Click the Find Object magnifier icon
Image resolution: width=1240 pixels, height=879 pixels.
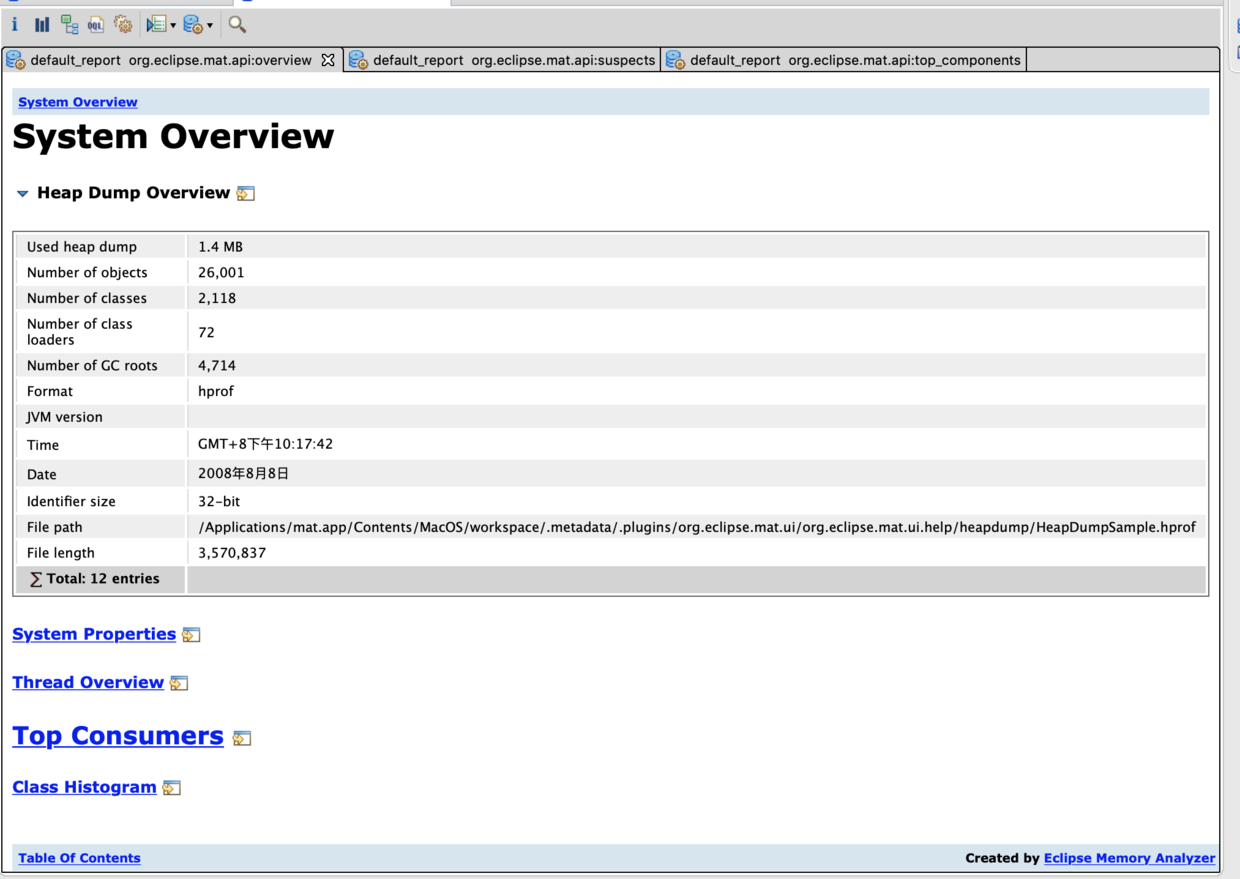pos(237,24)
